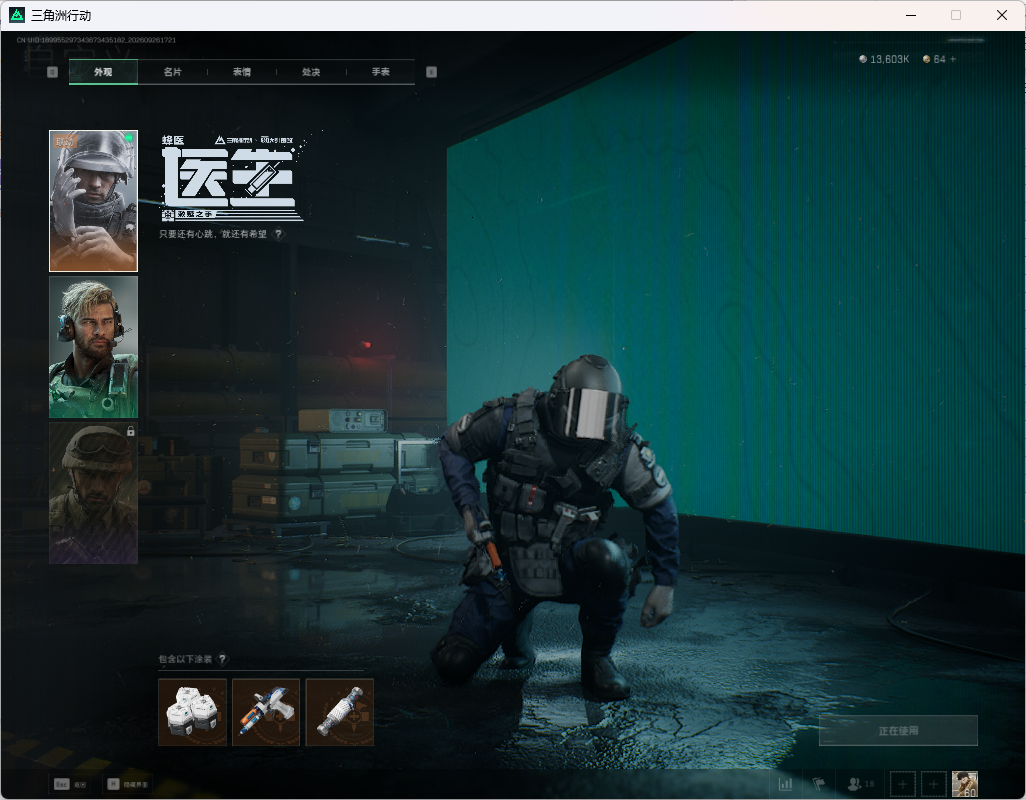Open the friends list icon

pyautogui.click(x=855, y=783)
